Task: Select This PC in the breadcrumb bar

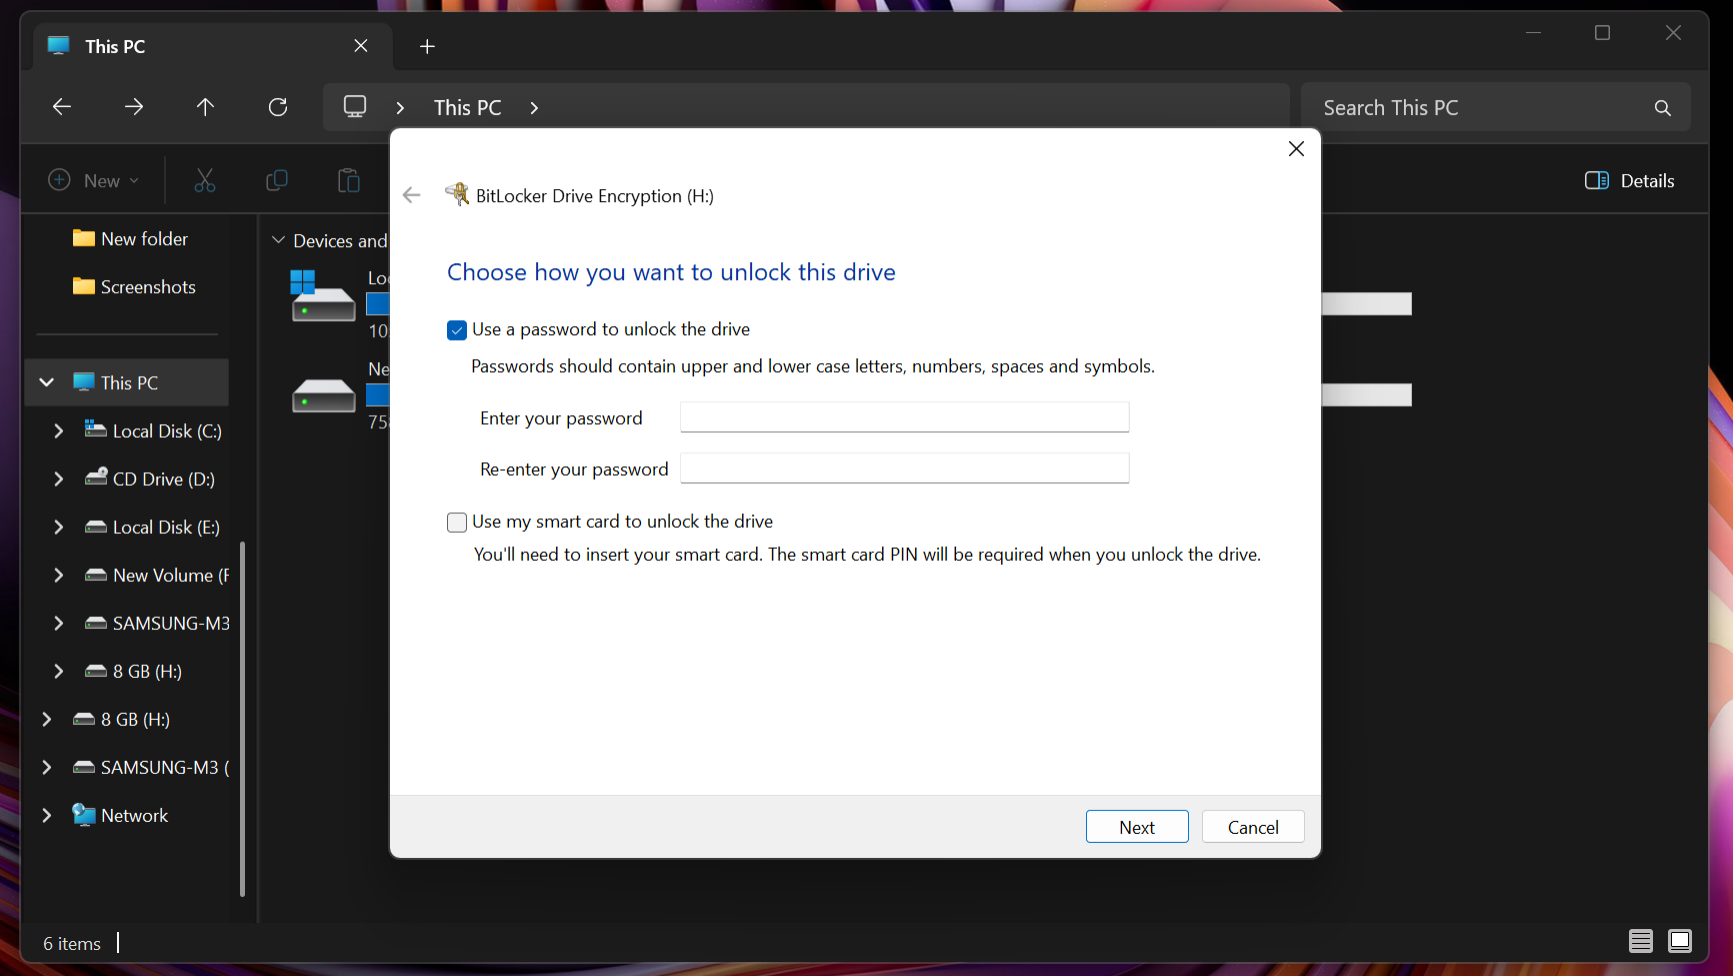Action: point(467,107)
